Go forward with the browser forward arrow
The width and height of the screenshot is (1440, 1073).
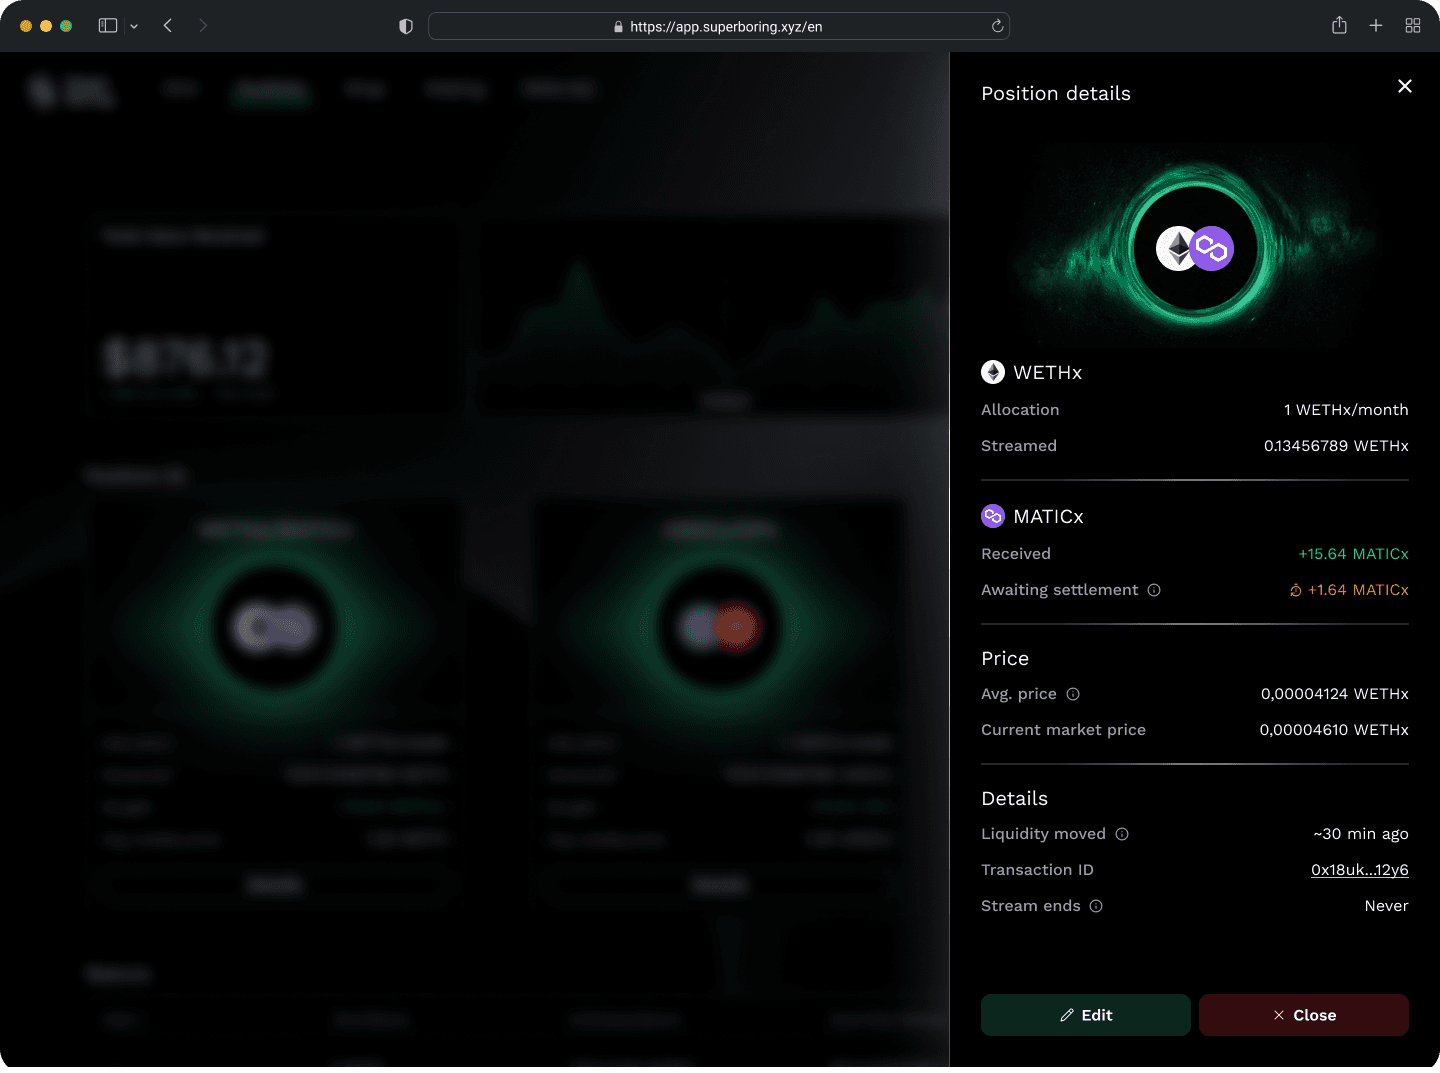[x=203, y=26]
